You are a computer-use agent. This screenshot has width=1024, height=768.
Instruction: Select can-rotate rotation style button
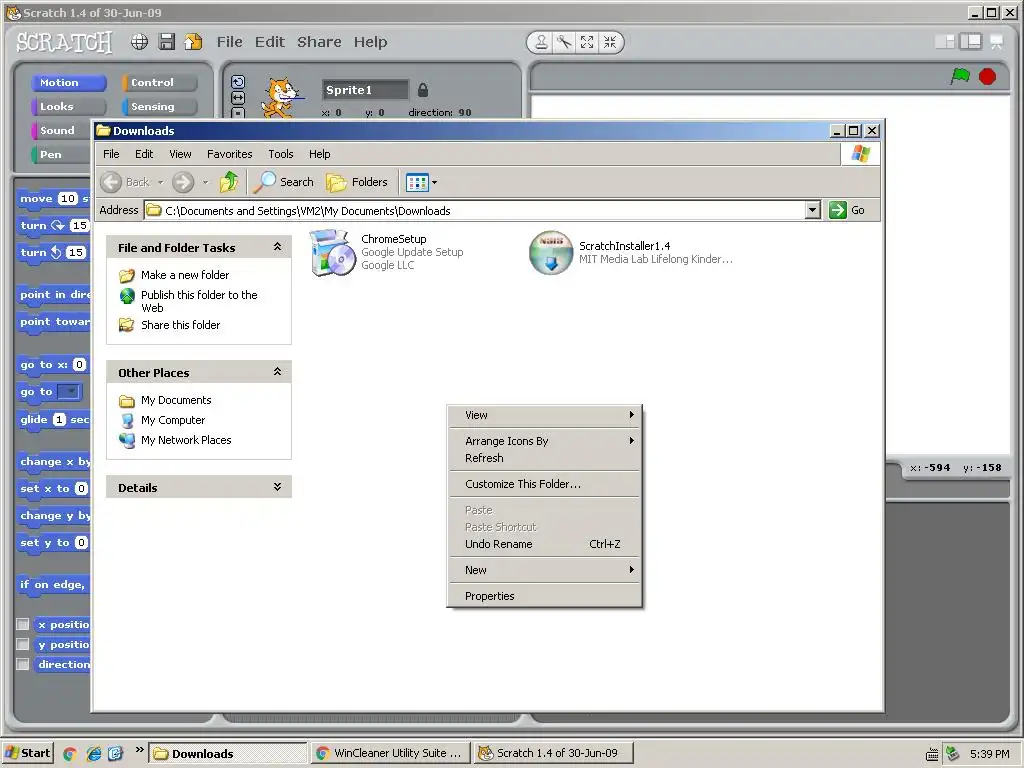pyautogui.click(x=238, y=82)
